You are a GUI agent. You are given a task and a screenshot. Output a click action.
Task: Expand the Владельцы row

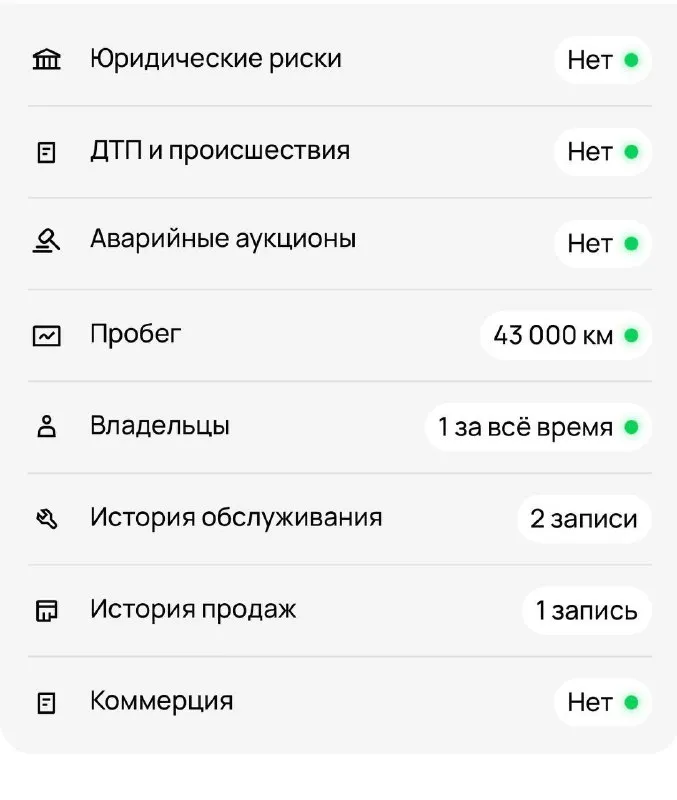[x=338, y=426]
